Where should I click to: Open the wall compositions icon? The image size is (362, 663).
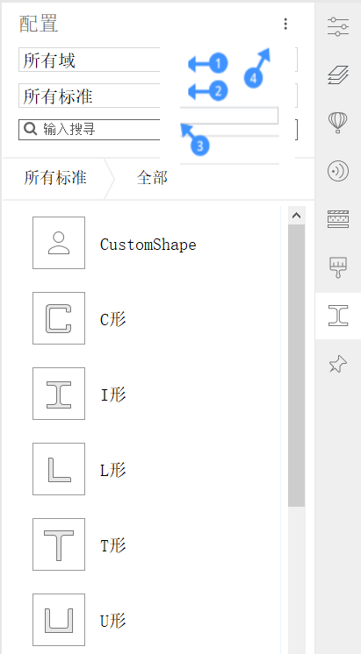pyautogui.click(x=338, y=219)
